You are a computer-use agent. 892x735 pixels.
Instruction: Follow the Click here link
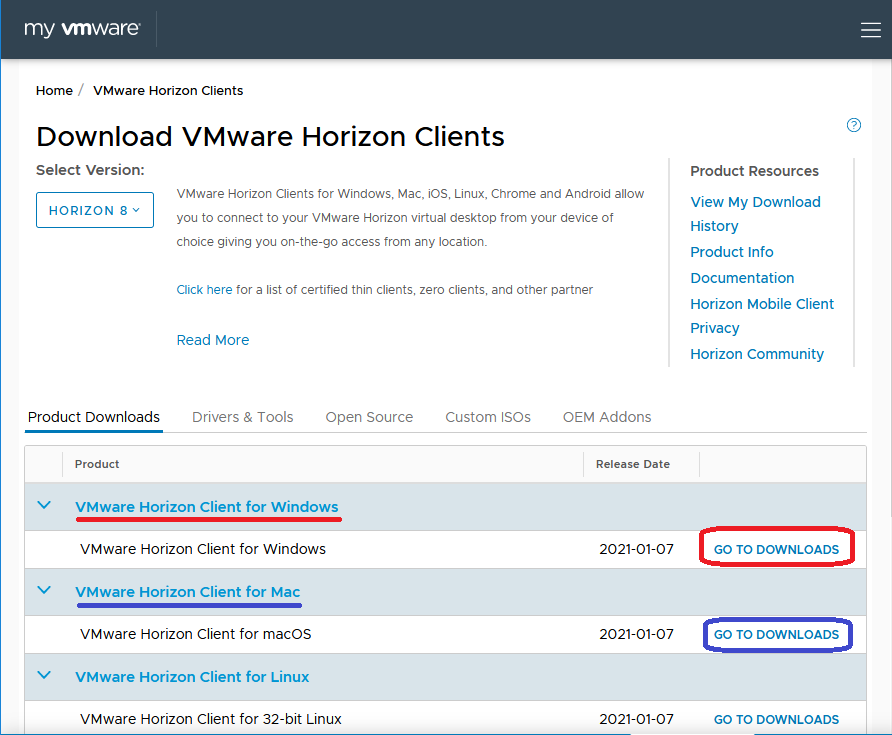point(204,290)
